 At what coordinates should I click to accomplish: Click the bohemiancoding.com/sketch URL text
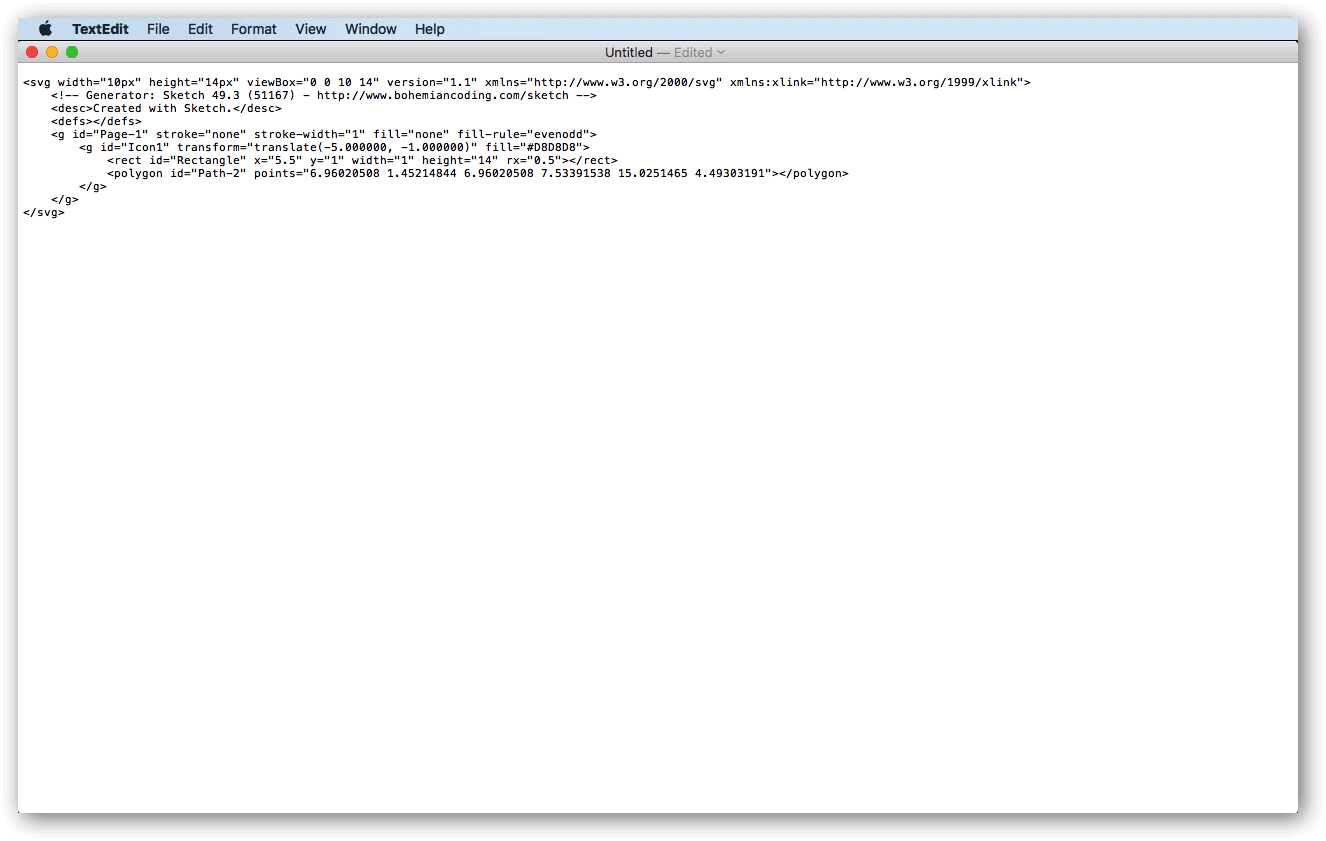[x=443, y=95]
